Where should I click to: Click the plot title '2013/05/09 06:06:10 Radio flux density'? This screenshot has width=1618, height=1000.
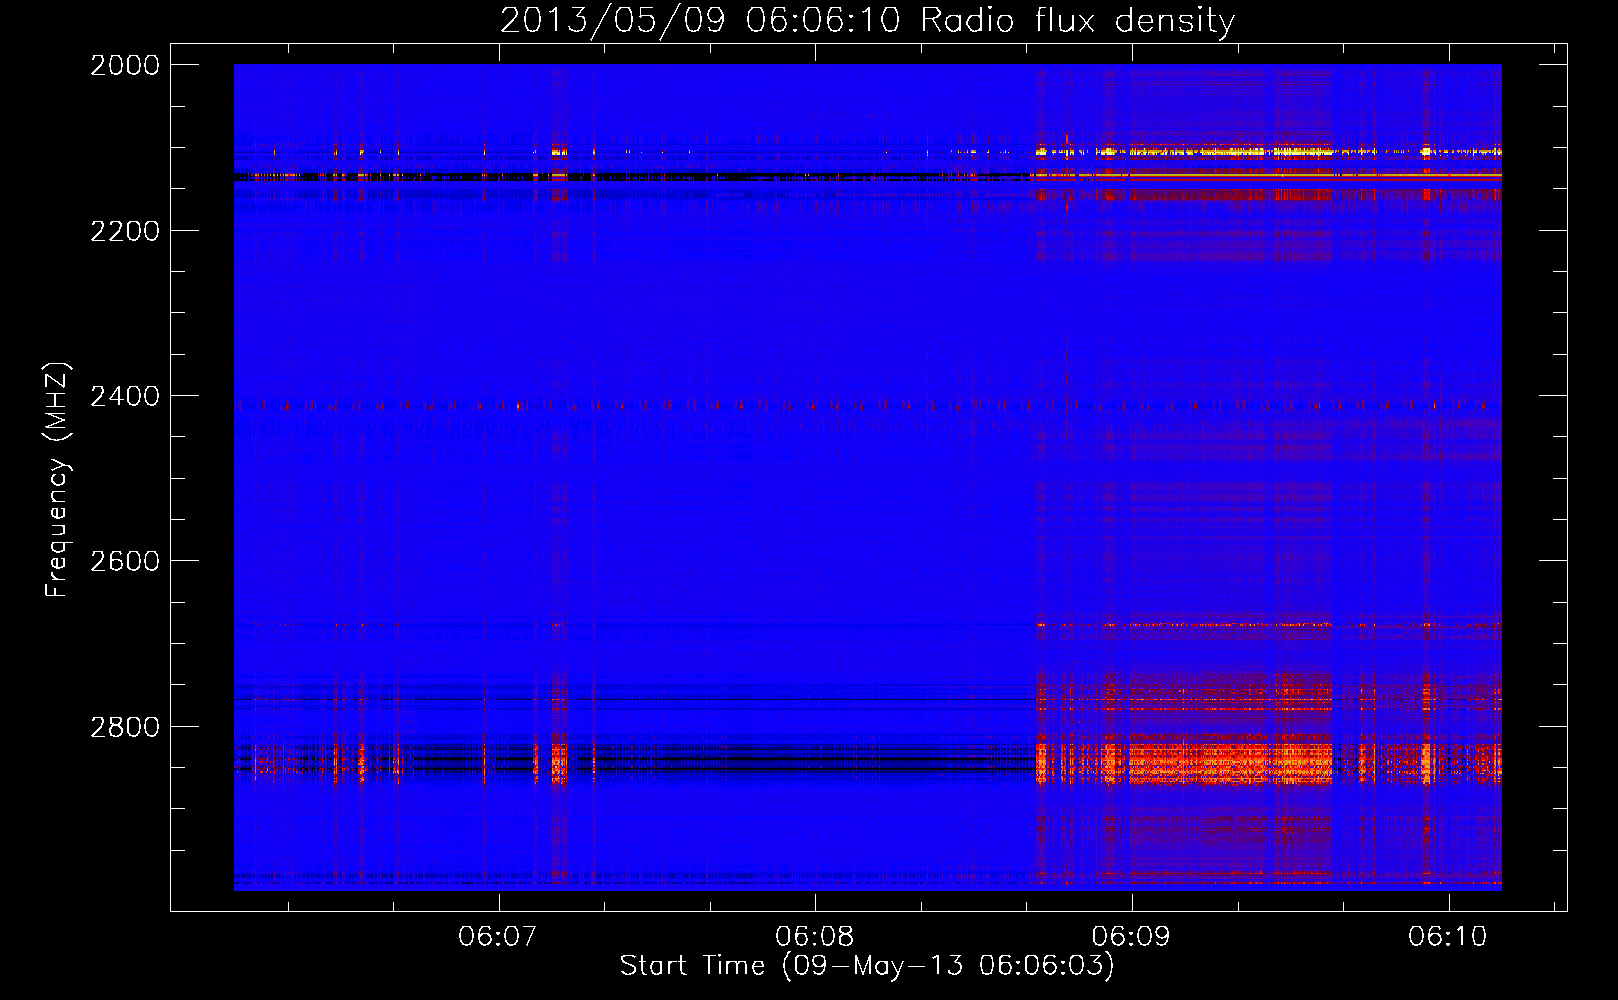point(867,21)
